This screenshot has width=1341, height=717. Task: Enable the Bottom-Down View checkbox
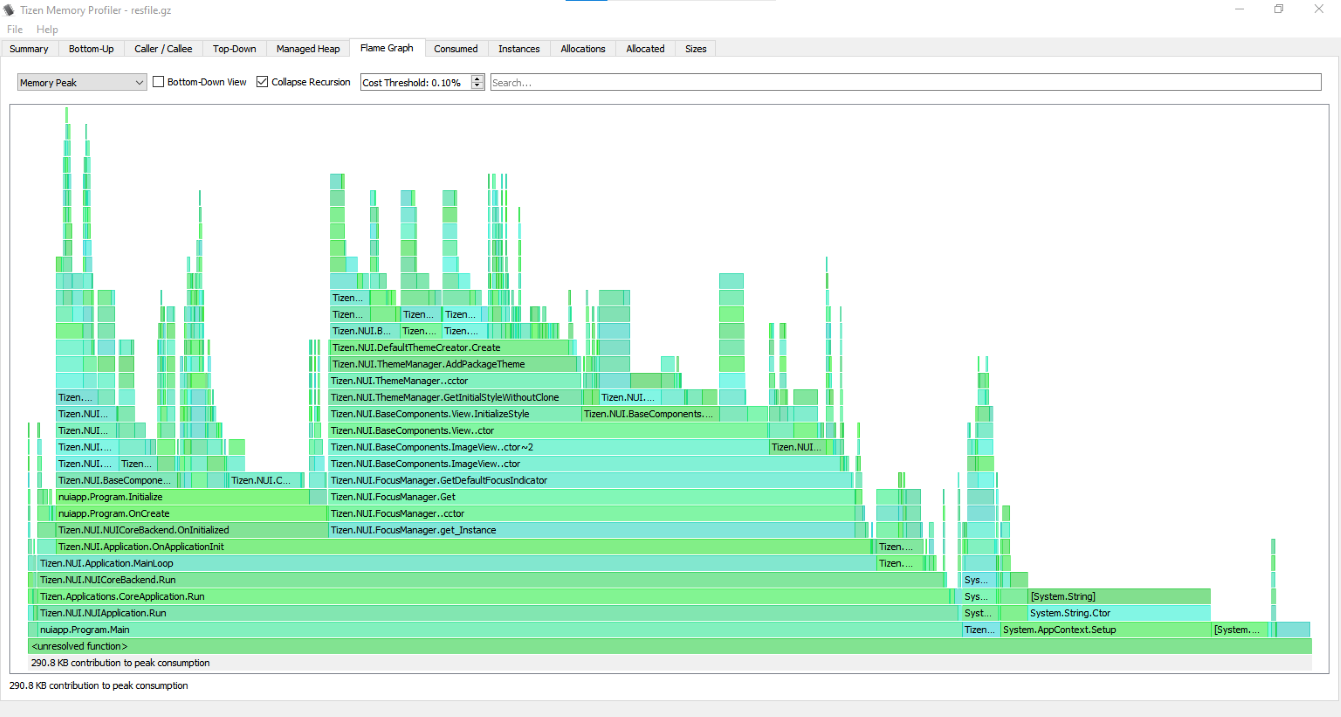(157, 82)
